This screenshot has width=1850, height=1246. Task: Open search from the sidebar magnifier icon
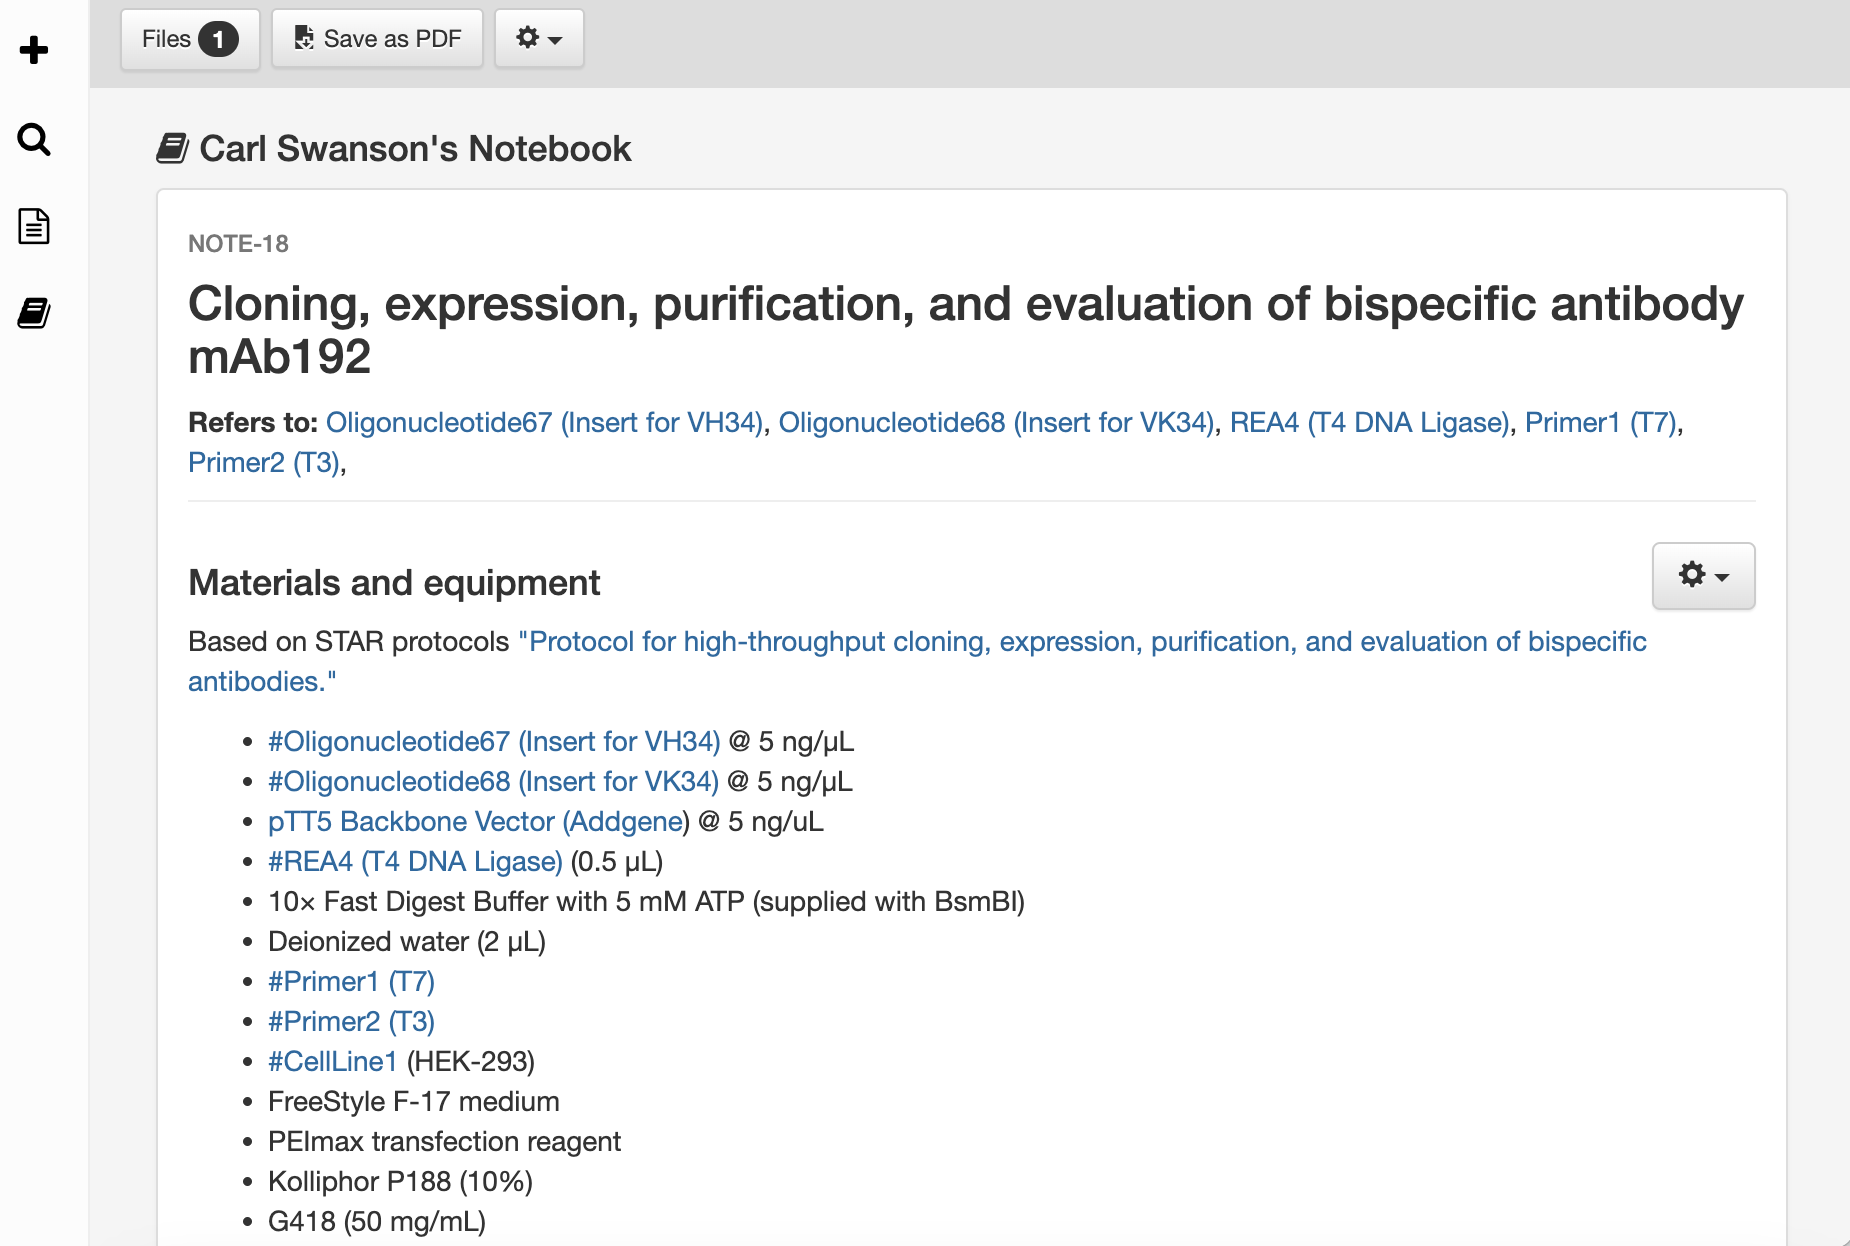pos(34,139)
